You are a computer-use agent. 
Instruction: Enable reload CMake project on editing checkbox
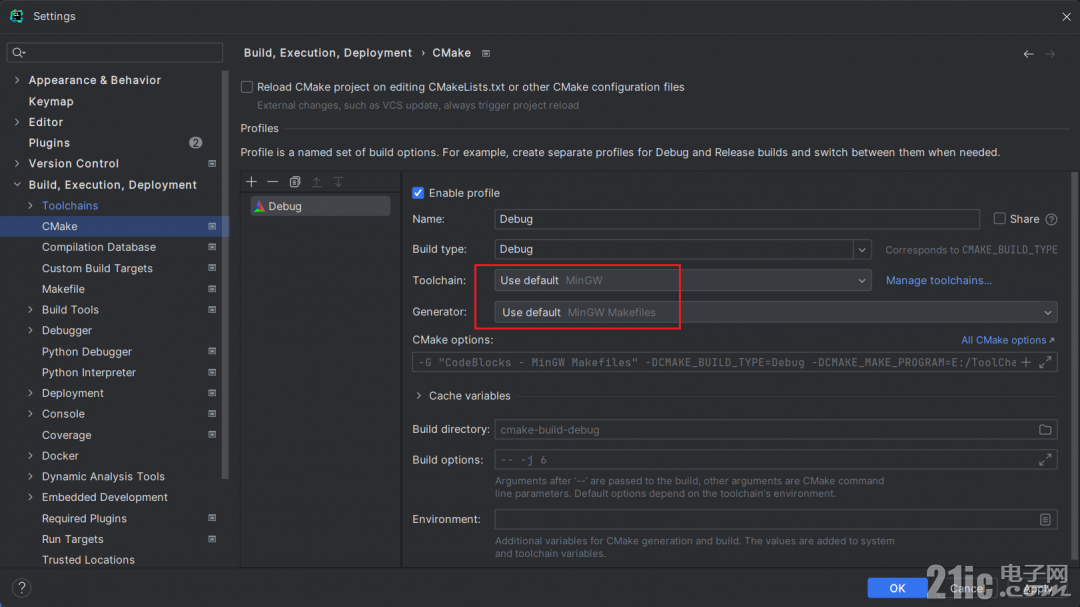click(x=247, y=87)
